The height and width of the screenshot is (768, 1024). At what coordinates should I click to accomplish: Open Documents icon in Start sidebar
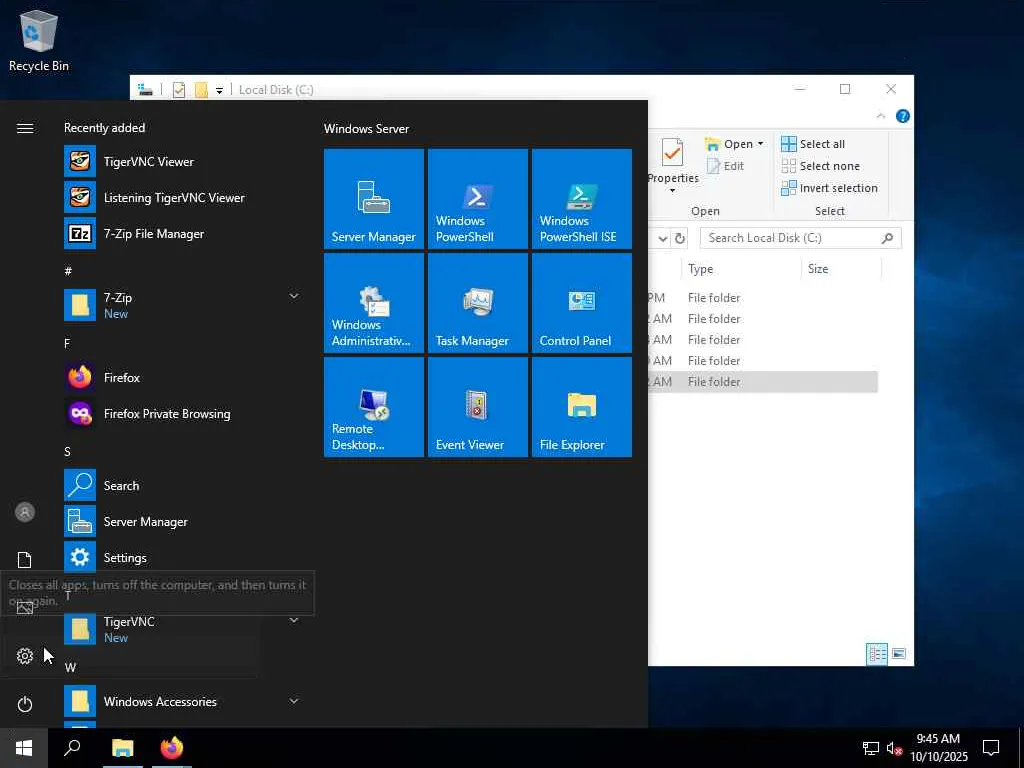tap(25, 560)
